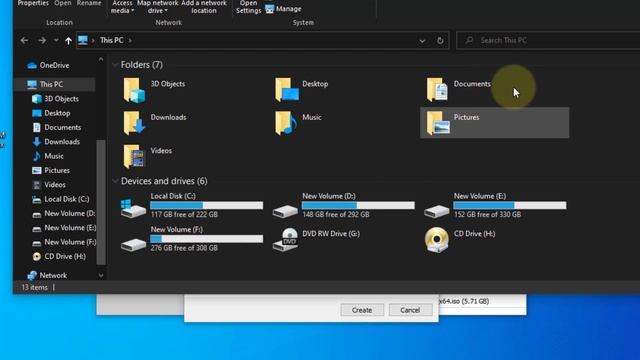Go forward using the forward arrow
This screenshot has height=360, width=640.
tap(42, 40)
